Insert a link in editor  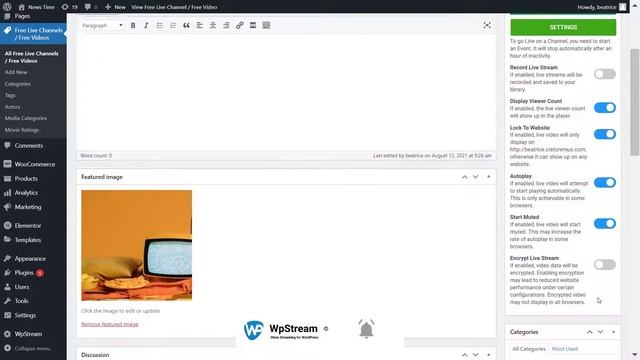click(x=240, y=25)
